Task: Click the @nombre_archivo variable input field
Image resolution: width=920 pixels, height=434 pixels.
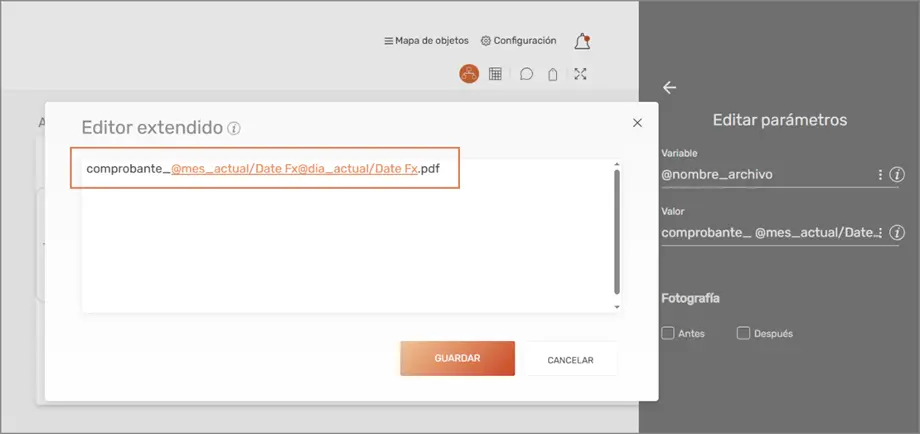Action: point(765,174)
